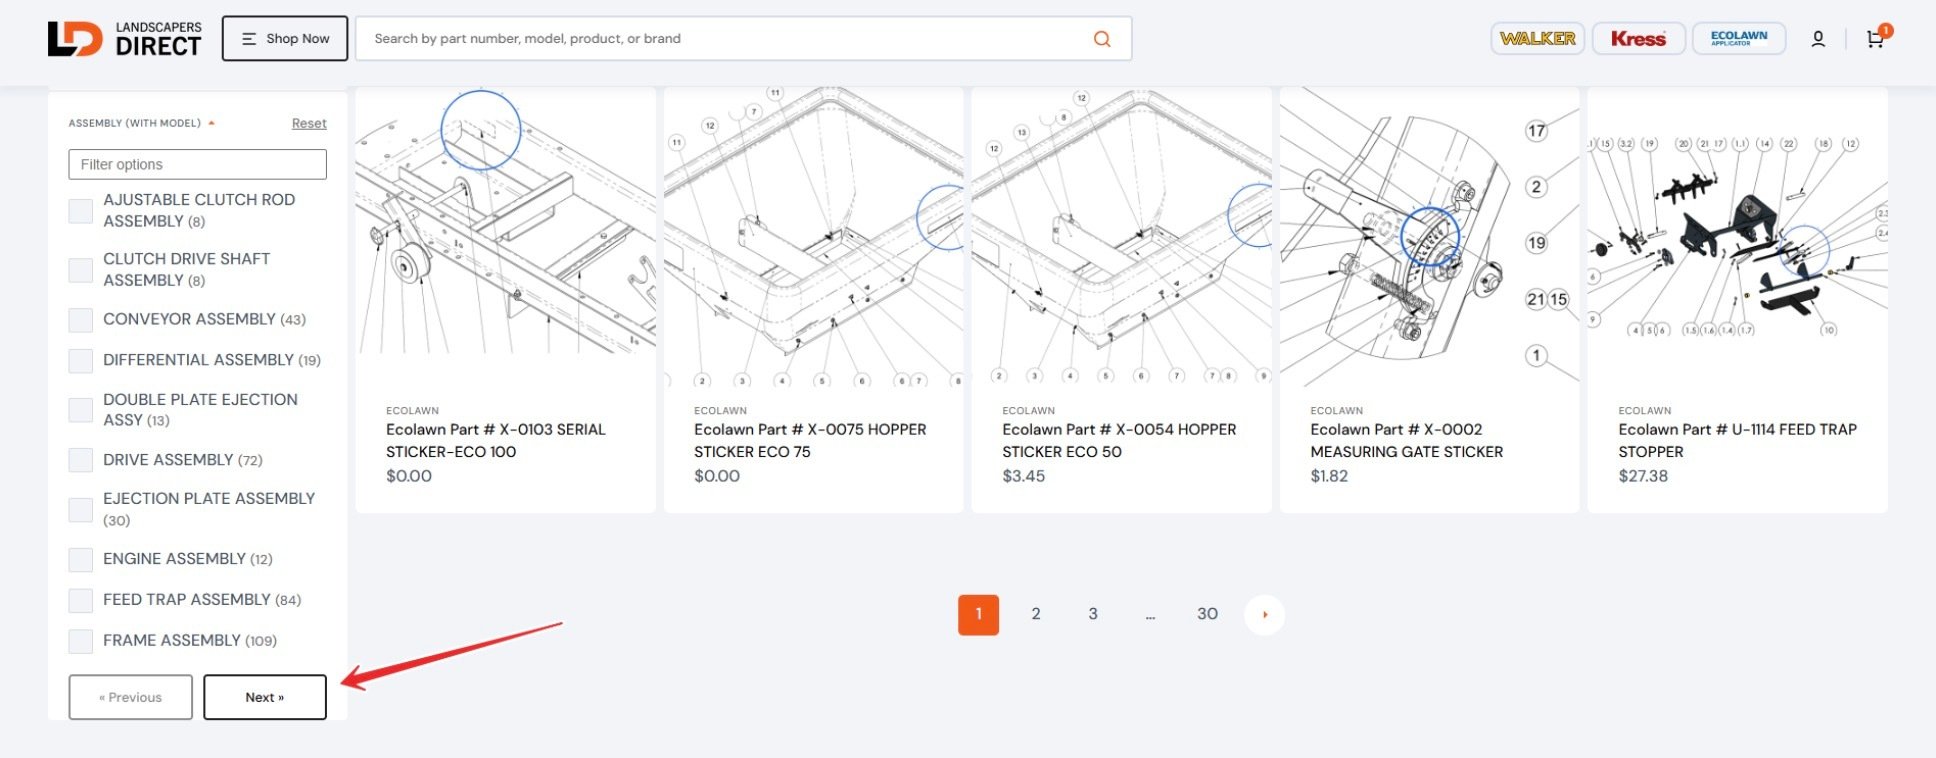Screen dimensions: 1936x758
Task: Enable ENGINE ASSEMBLY filter checkbox
Action: click(81, 559)
